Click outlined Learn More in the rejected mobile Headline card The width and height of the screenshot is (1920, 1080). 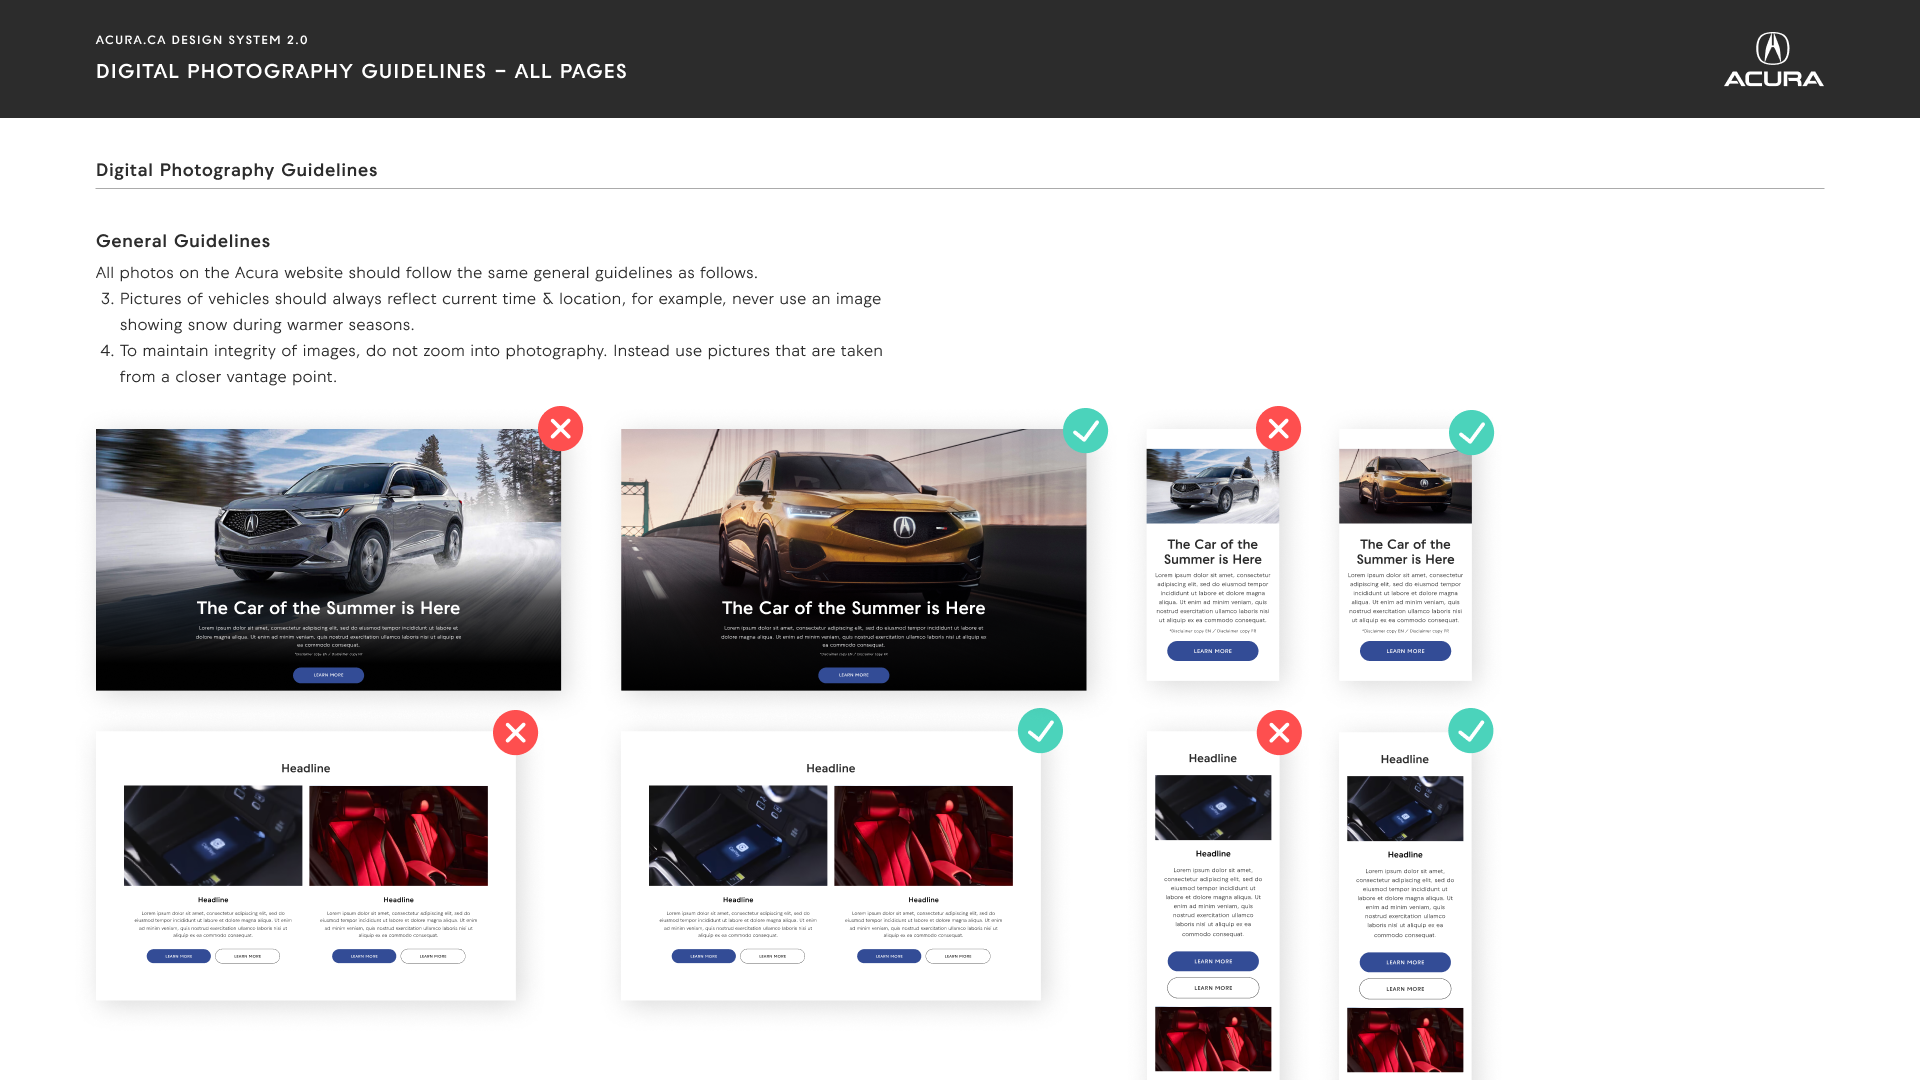point(1213,988)
